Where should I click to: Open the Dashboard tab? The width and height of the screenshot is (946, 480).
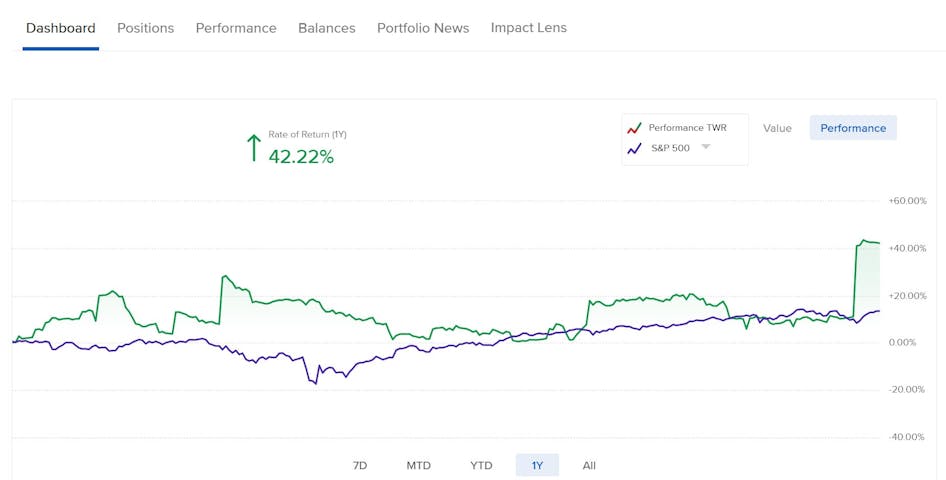pyautogui.click(x=61, y=28)
